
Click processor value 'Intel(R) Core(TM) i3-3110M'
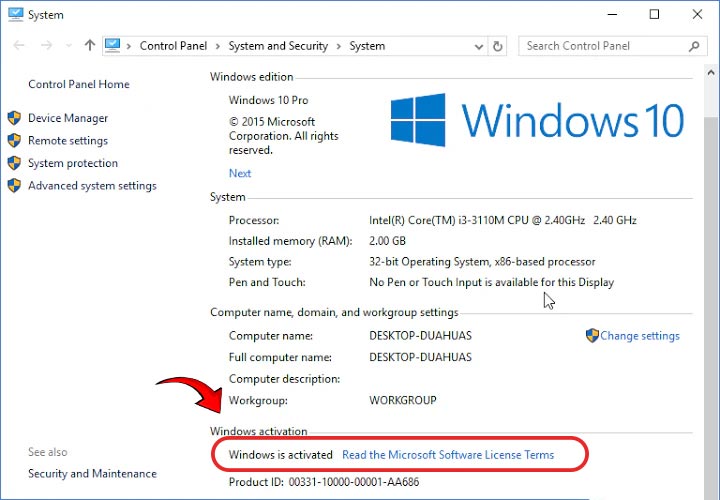(x=503, y=220)
